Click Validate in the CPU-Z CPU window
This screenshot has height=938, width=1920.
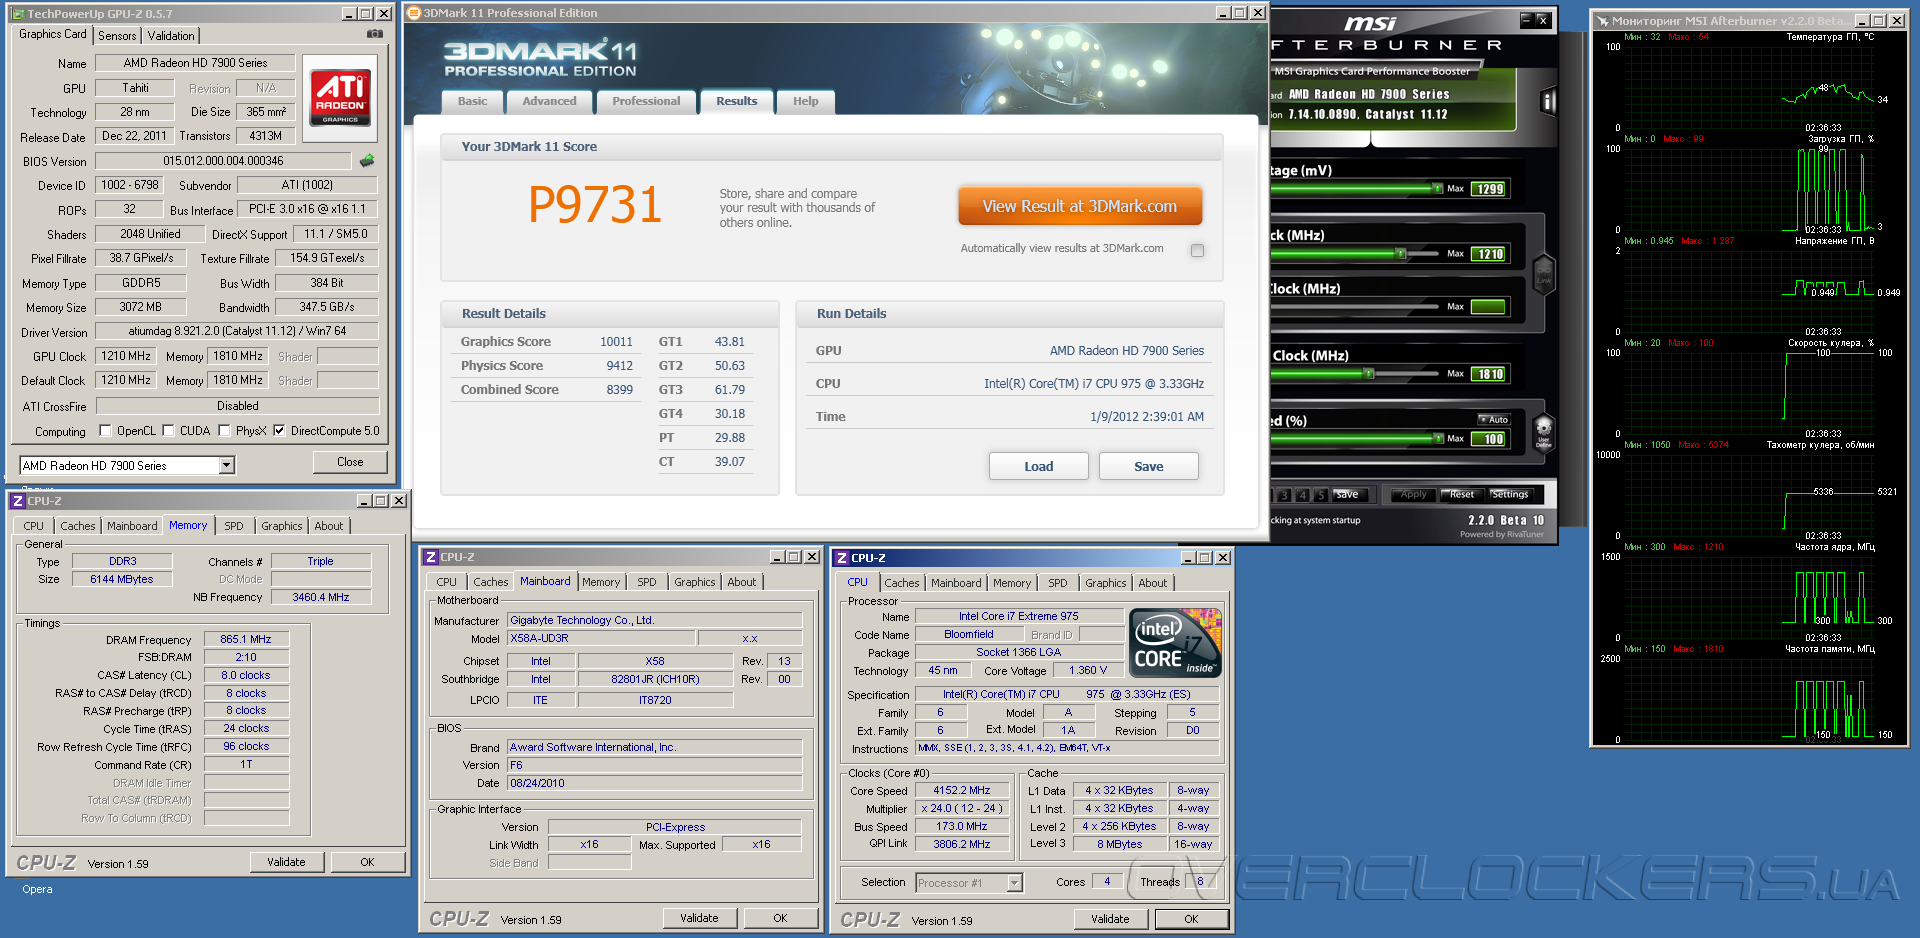(1110, 919)
